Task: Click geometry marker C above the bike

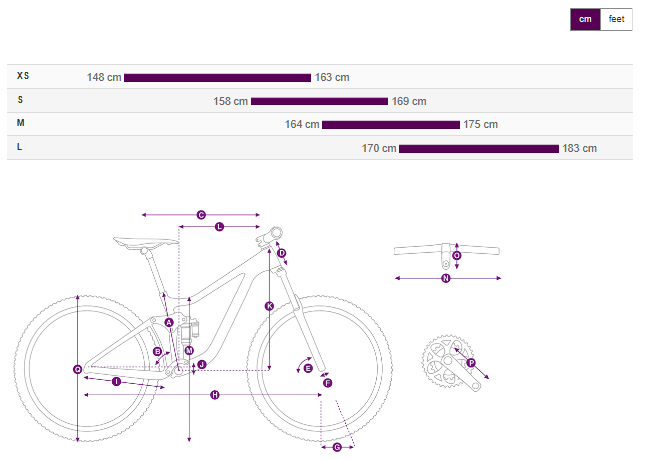Action: 201,214
